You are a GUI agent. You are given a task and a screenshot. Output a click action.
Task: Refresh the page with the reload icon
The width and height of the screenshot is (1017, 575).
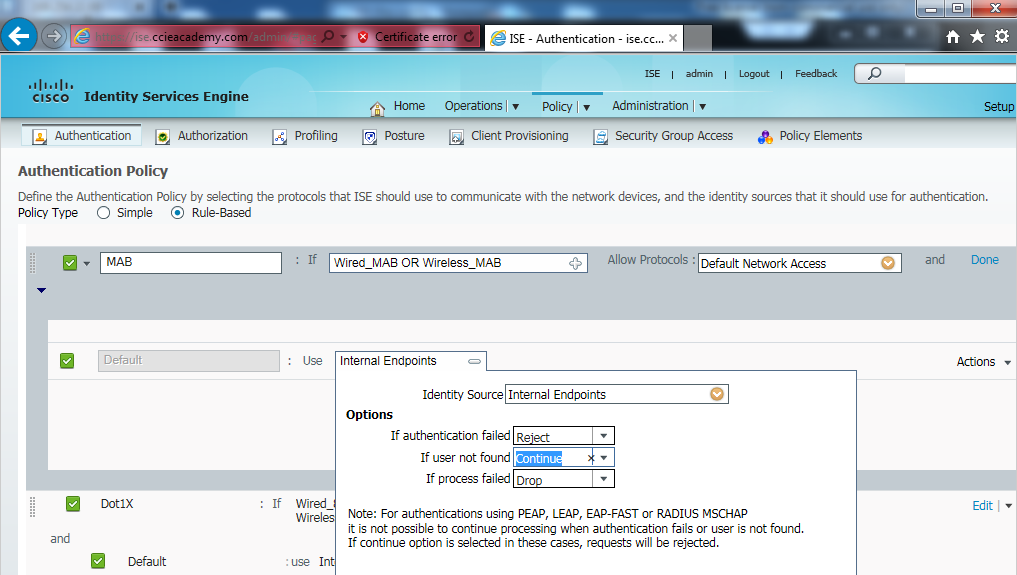pyautogui.click(x=469, y=37)
